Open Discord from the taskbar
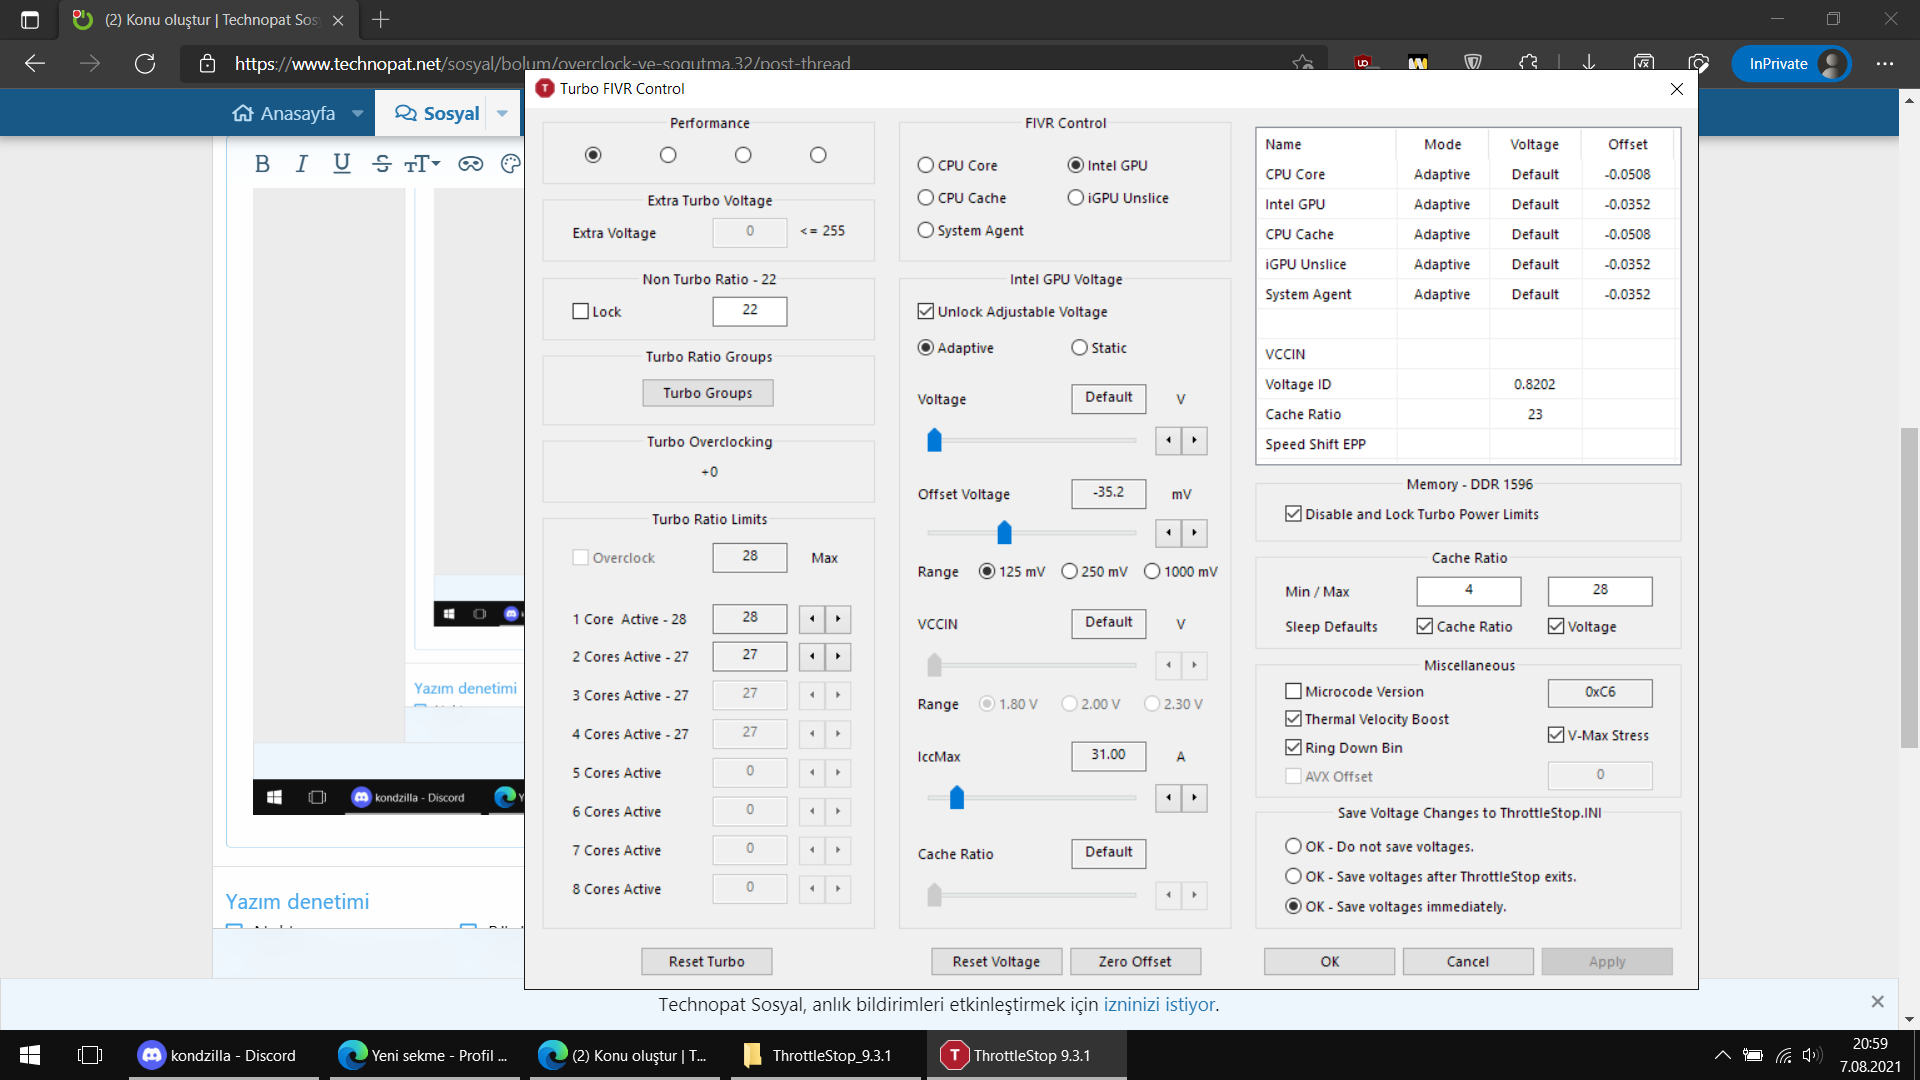Image resolution: width=1920 pixels, height=1080 pixels. pos(218,1055)
